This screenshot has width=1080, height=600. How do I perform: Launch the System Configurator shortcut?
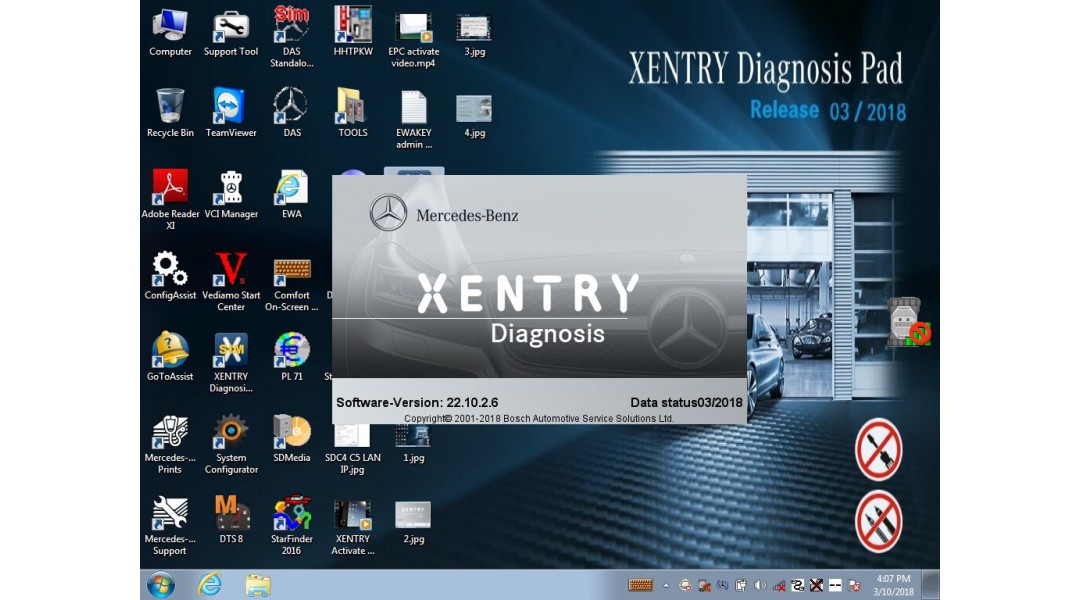pos(231,445)
